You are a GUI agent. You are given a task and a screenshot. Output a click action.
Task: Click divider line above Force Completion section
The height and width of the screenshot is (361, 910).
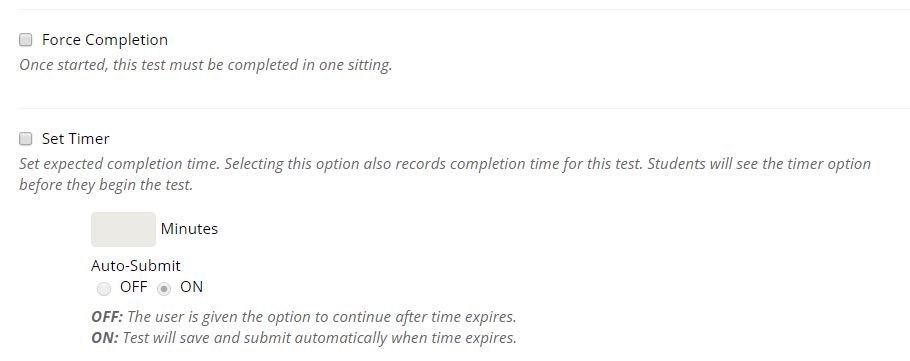(x=464, y=9)
